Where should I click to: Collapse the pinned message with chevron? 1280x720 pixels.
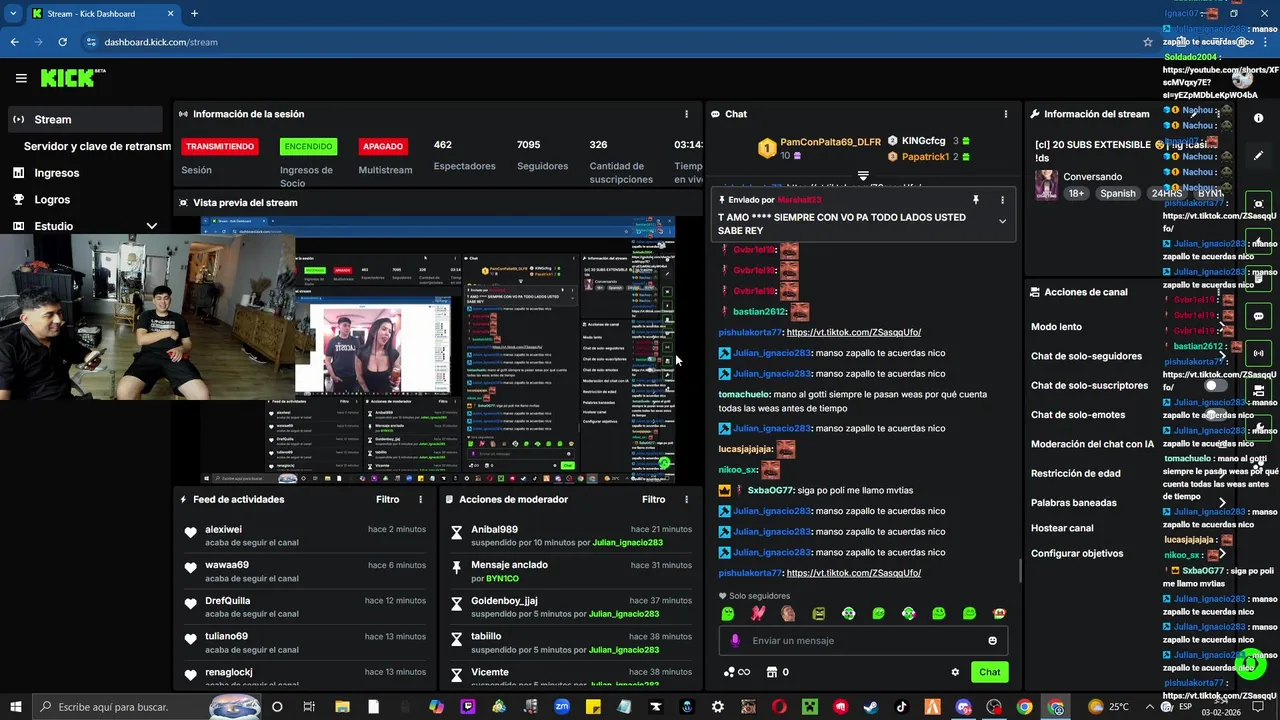[1002, 222]
